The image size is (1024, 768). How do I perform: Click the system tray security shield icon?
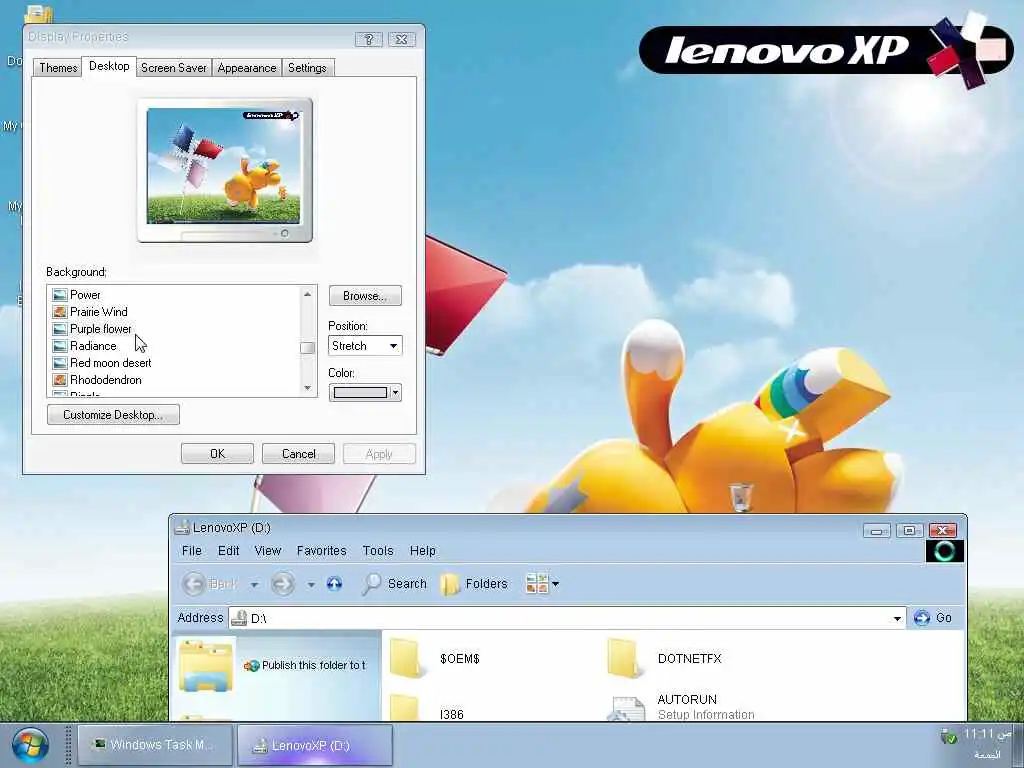[948, 736]
